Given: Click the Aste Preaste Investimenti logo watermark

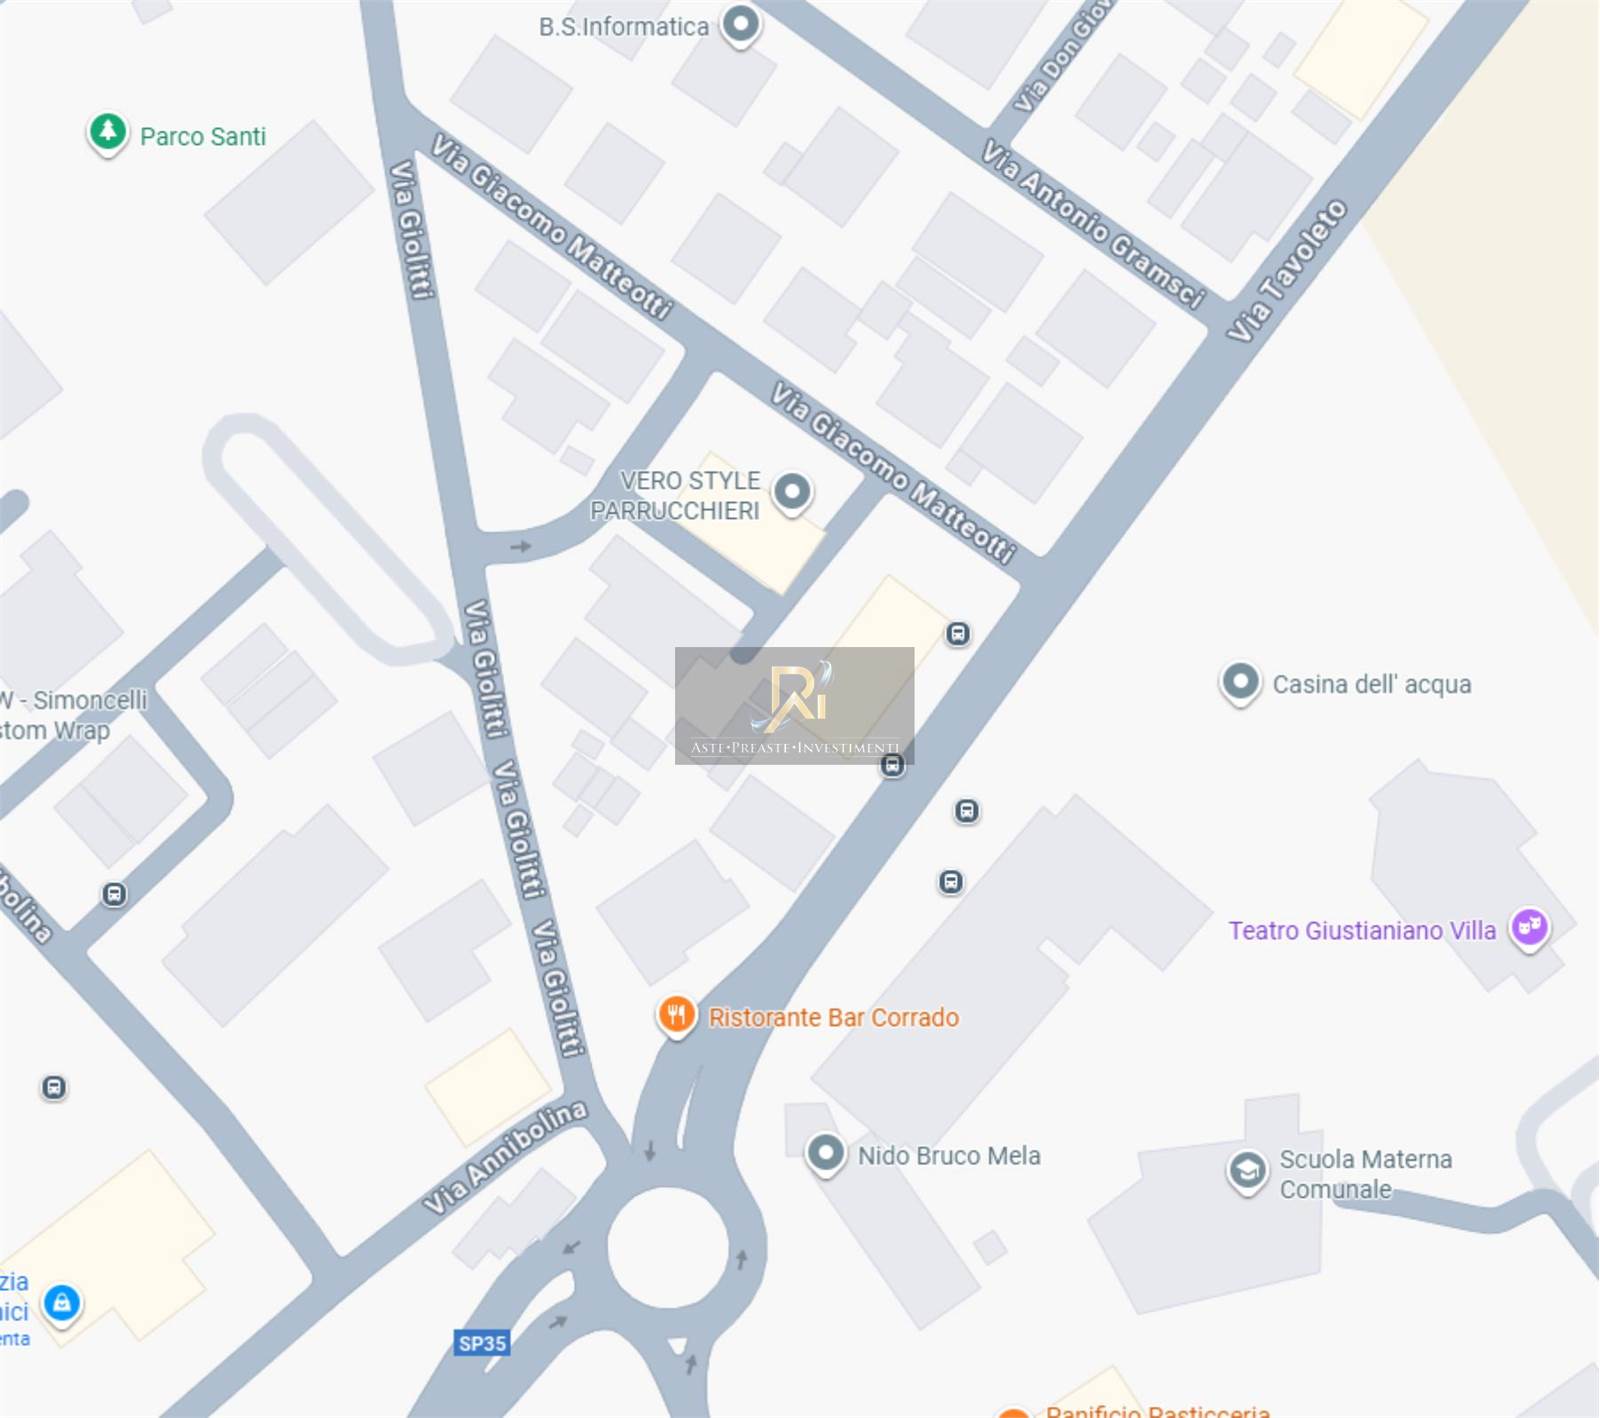Looking at the screenshot, I should coord(795,706).
